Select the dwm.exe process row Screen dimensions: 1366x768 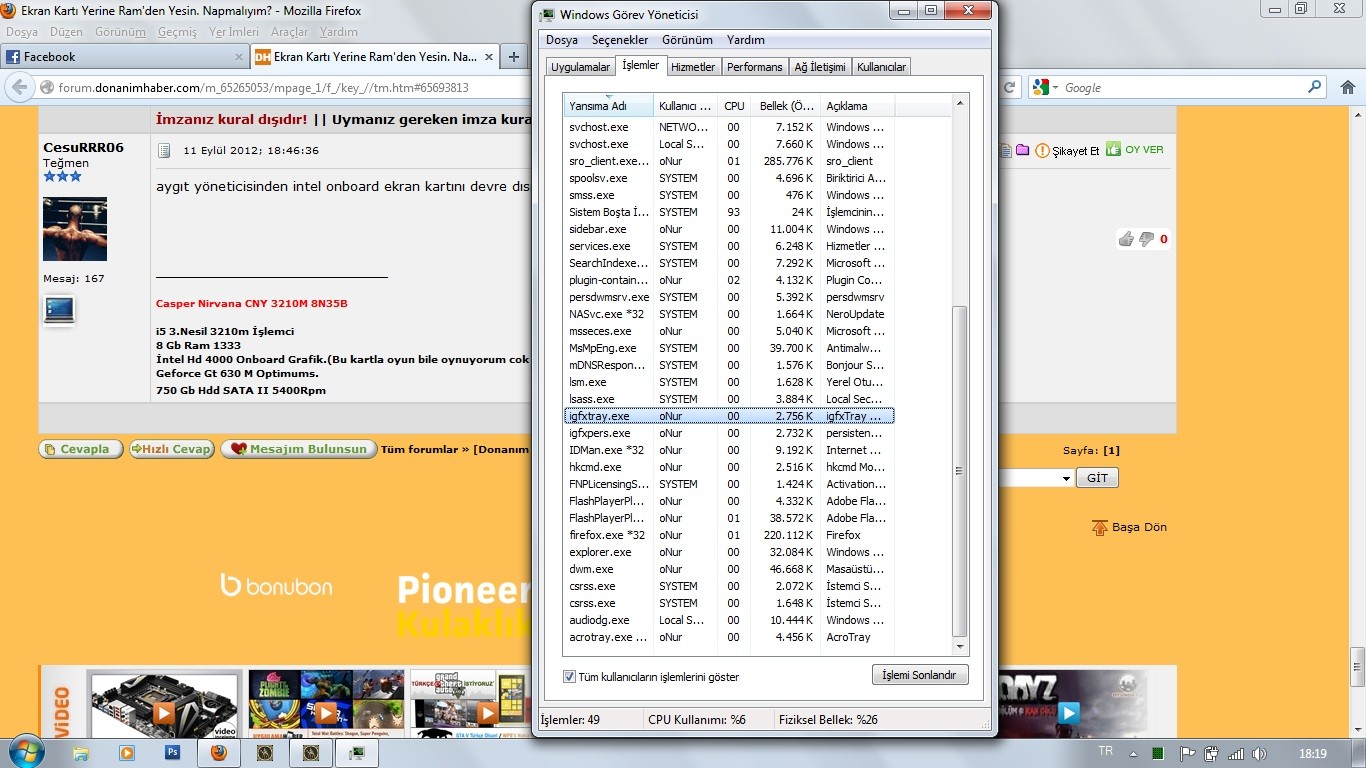pos(729,569)
